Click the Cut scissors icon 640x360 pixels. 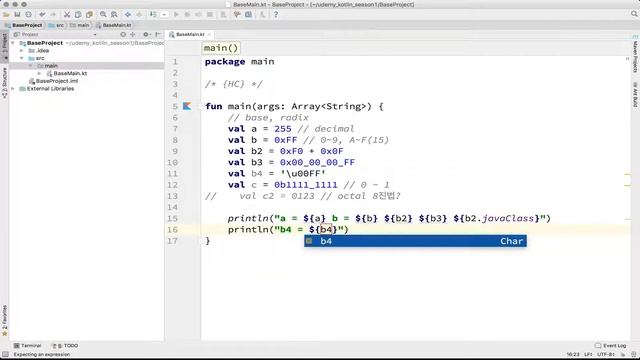67,14
